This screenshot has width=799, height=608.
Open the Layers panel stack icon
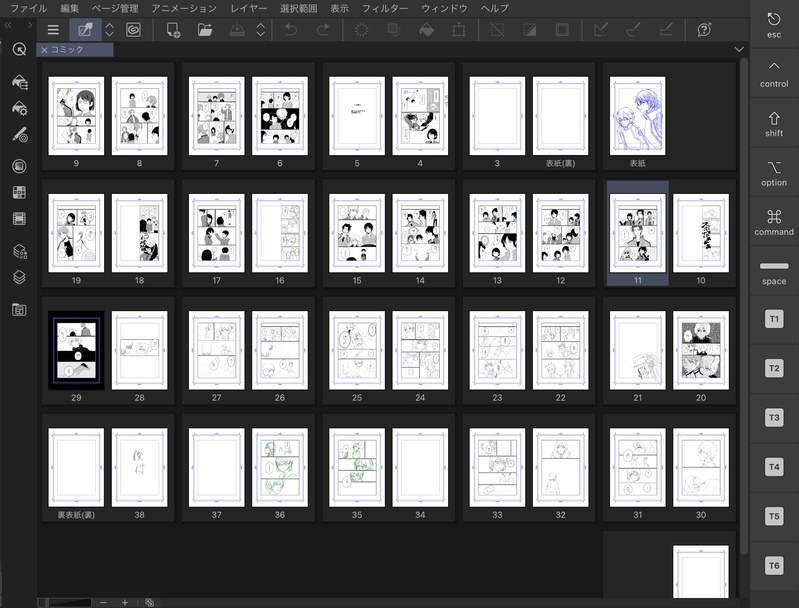19,277
